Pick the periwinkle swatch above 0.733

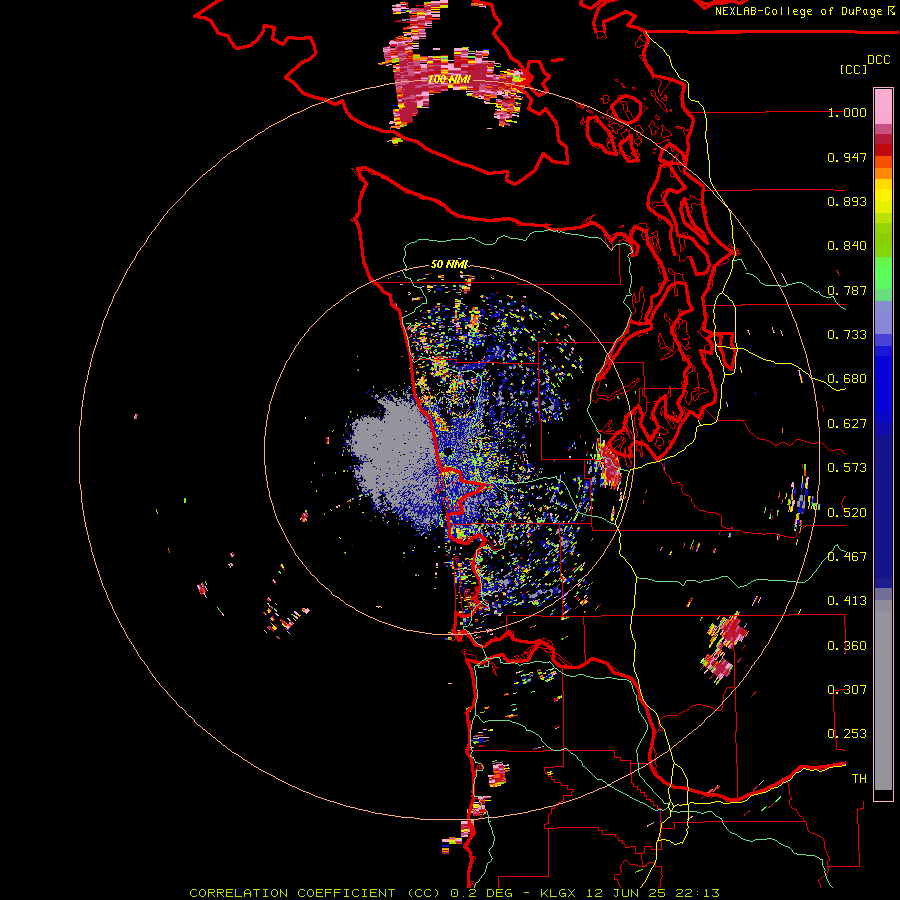[x=883, y=317]
